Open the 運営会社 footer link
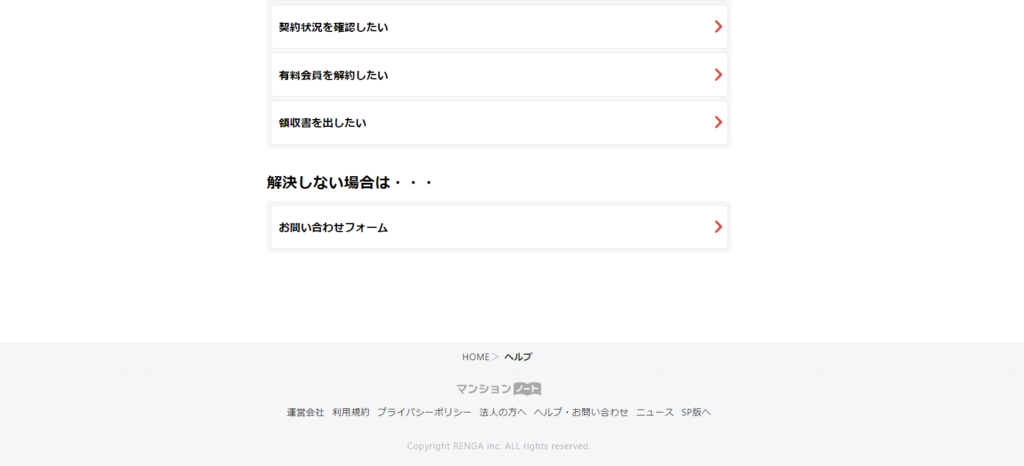1024x466 pixels. [306, 412]
